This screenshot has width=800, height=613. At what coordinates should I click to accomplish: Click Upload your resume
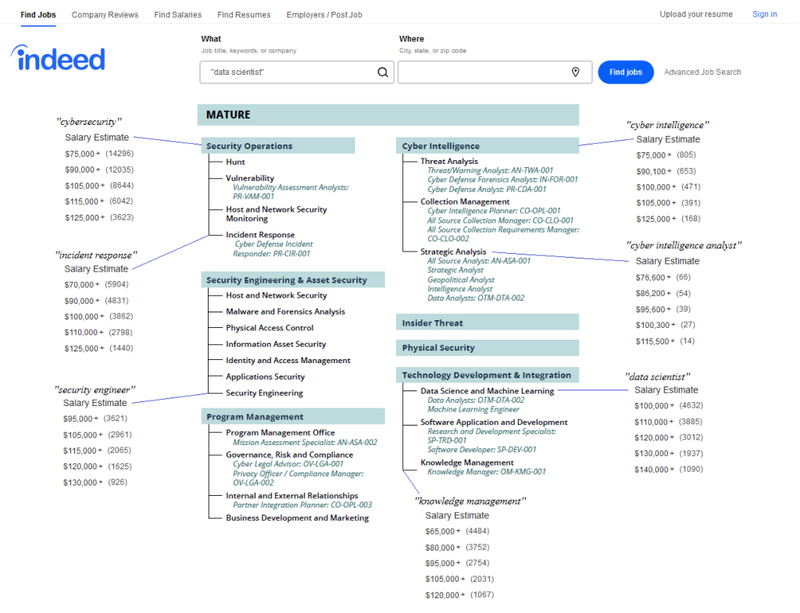point(696,15)
